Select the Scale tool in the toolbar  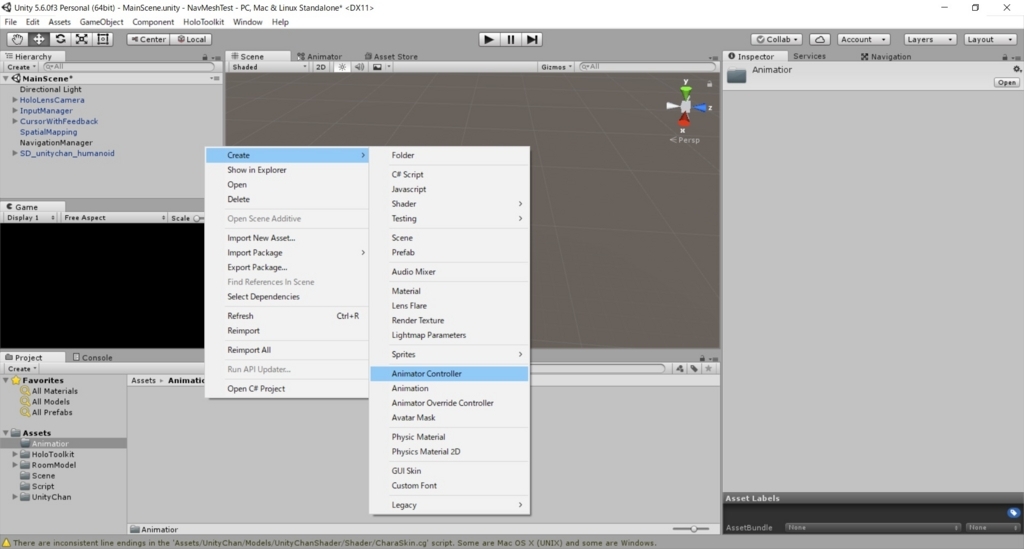tap(82, 39)
